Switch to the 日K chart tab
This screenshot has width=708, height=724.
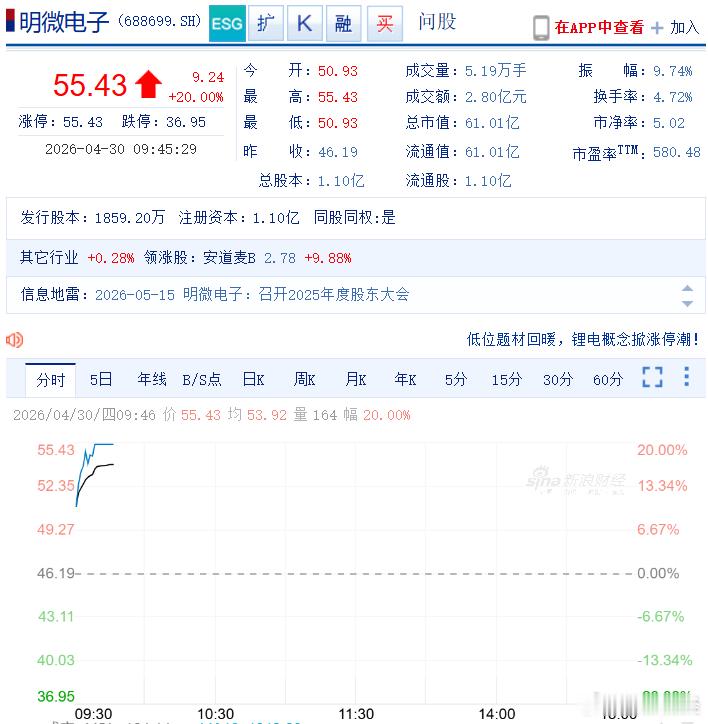pos(253,380)
